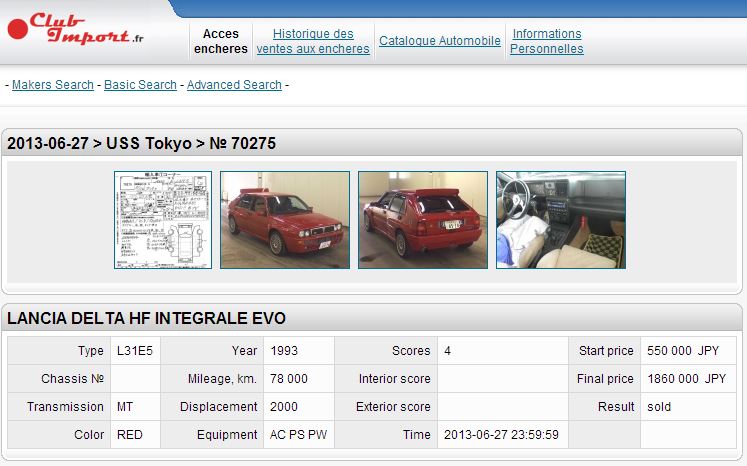Click the start price 550 000 JPY cell
This screenshot has width=747, height=466.
click(686, 351)
